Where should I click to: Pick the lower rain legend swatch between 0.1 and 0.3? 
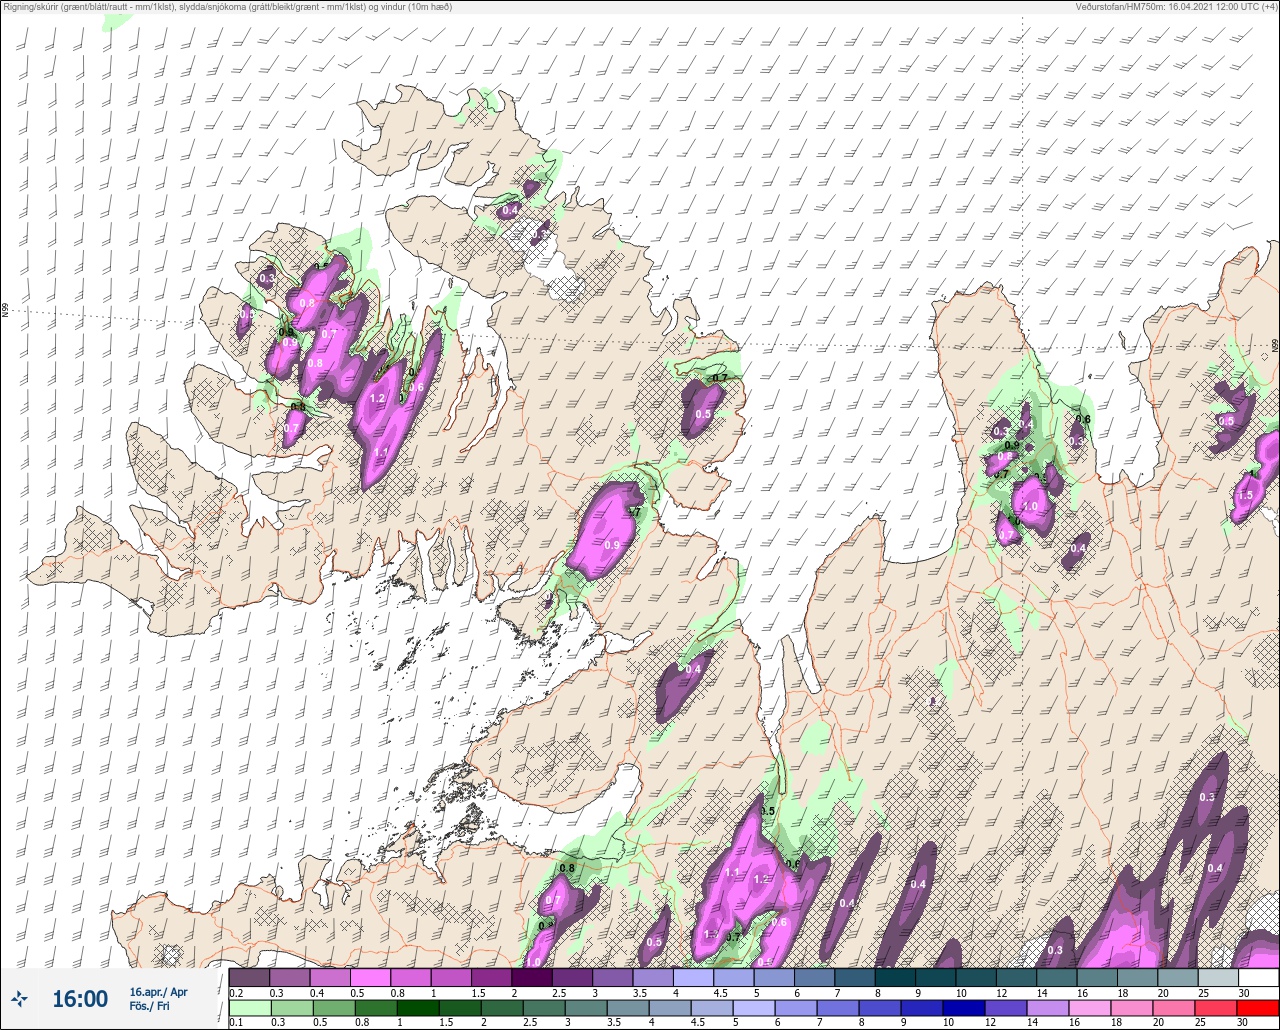click(x=249, y=1008)
